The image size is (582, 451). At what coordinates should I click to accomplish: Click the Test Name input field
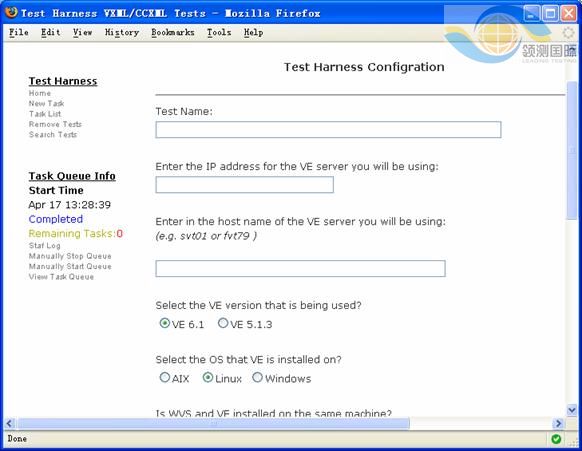(328, 130)
